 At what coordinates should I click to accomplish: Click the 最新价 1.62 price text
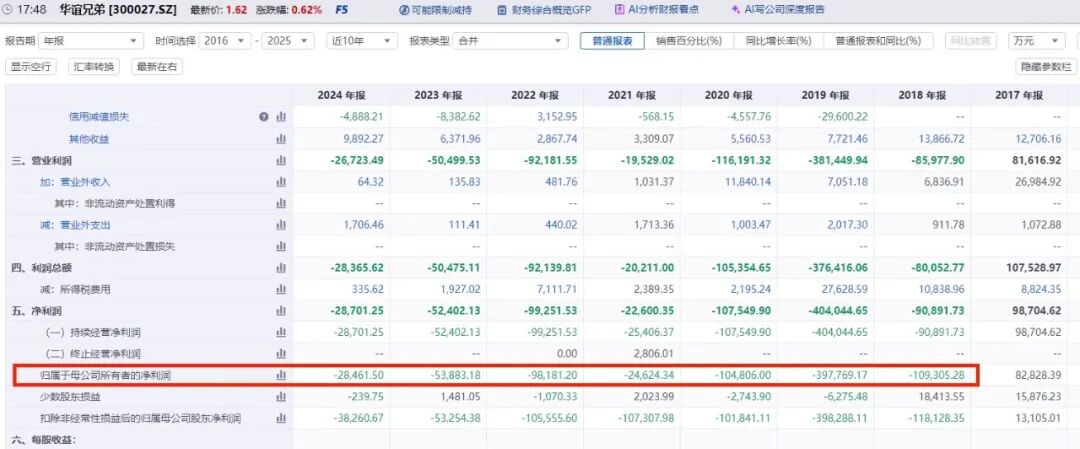218,10
